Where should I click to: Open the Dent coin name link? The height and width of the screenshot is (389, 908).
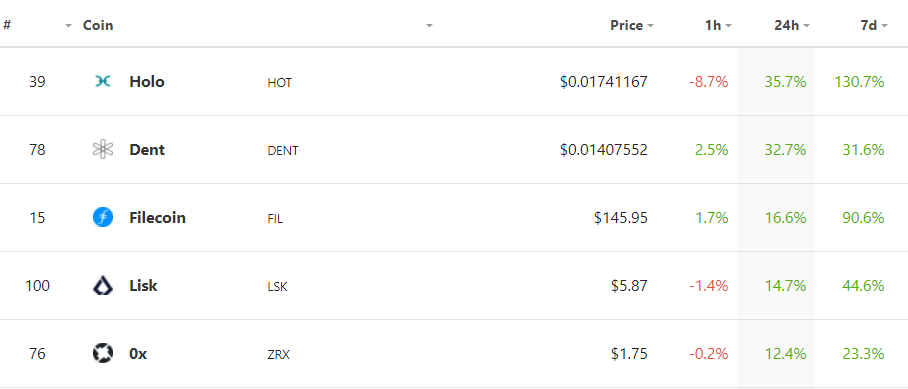coord(147,149)
